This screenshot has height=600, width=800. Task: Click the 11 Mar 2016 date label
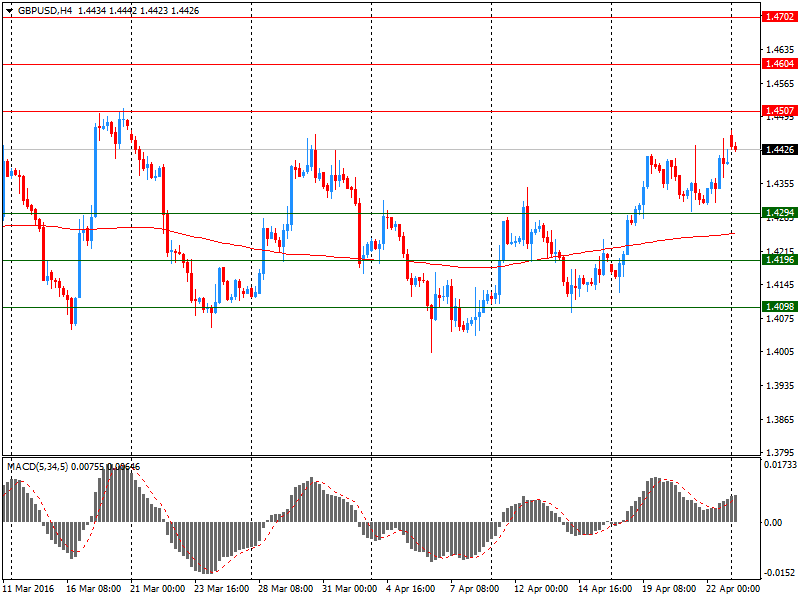point(28,589)
